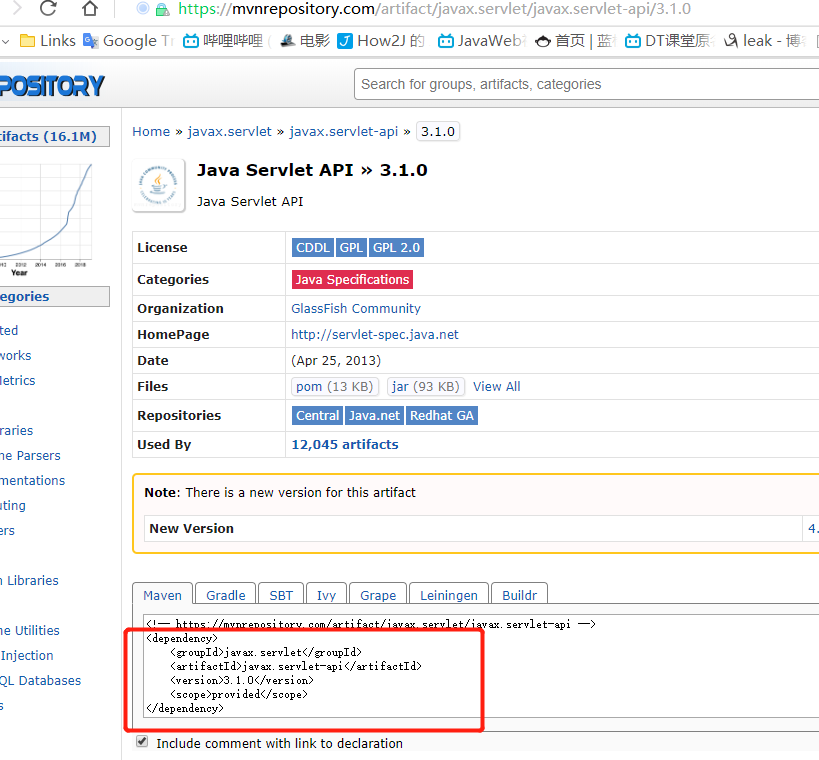Click the Maven dependency snippet text area
The height and width of the screenshot is (760, 819).
click(x=481, y=666)
